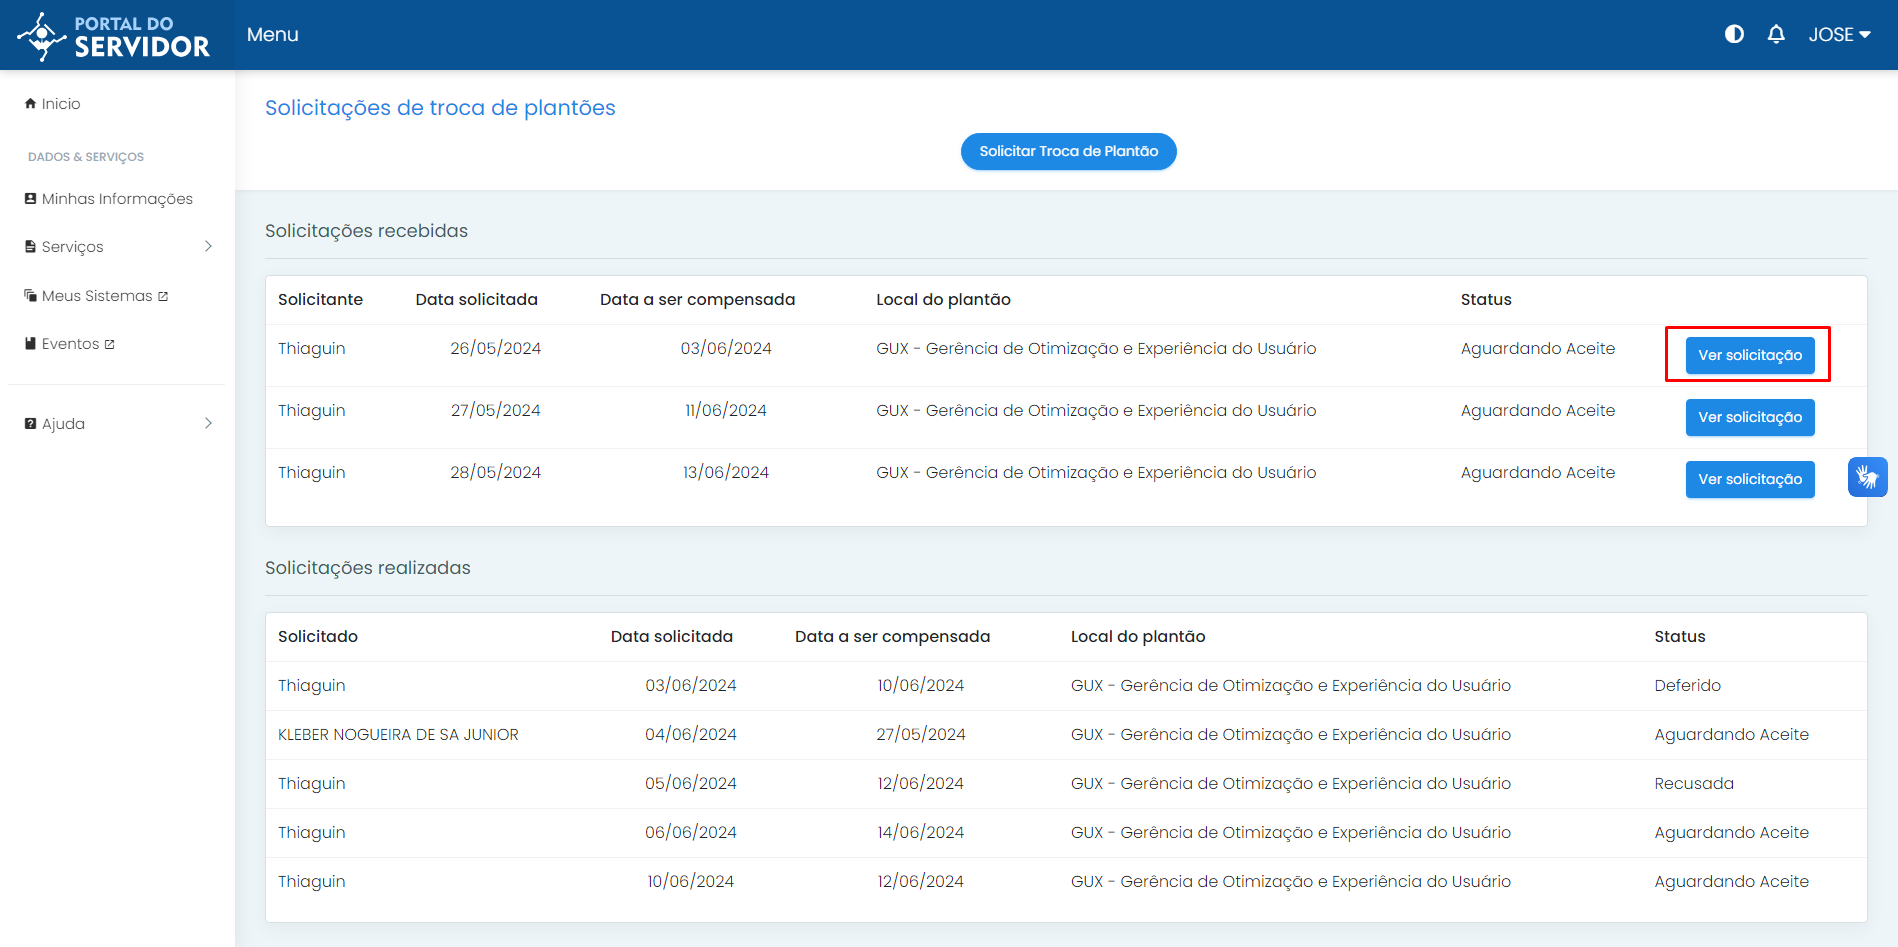This screenshot has width=1898, height=947.
Task: Click the DADOS & SERVIÇOS section label
Action: (86, 157)
